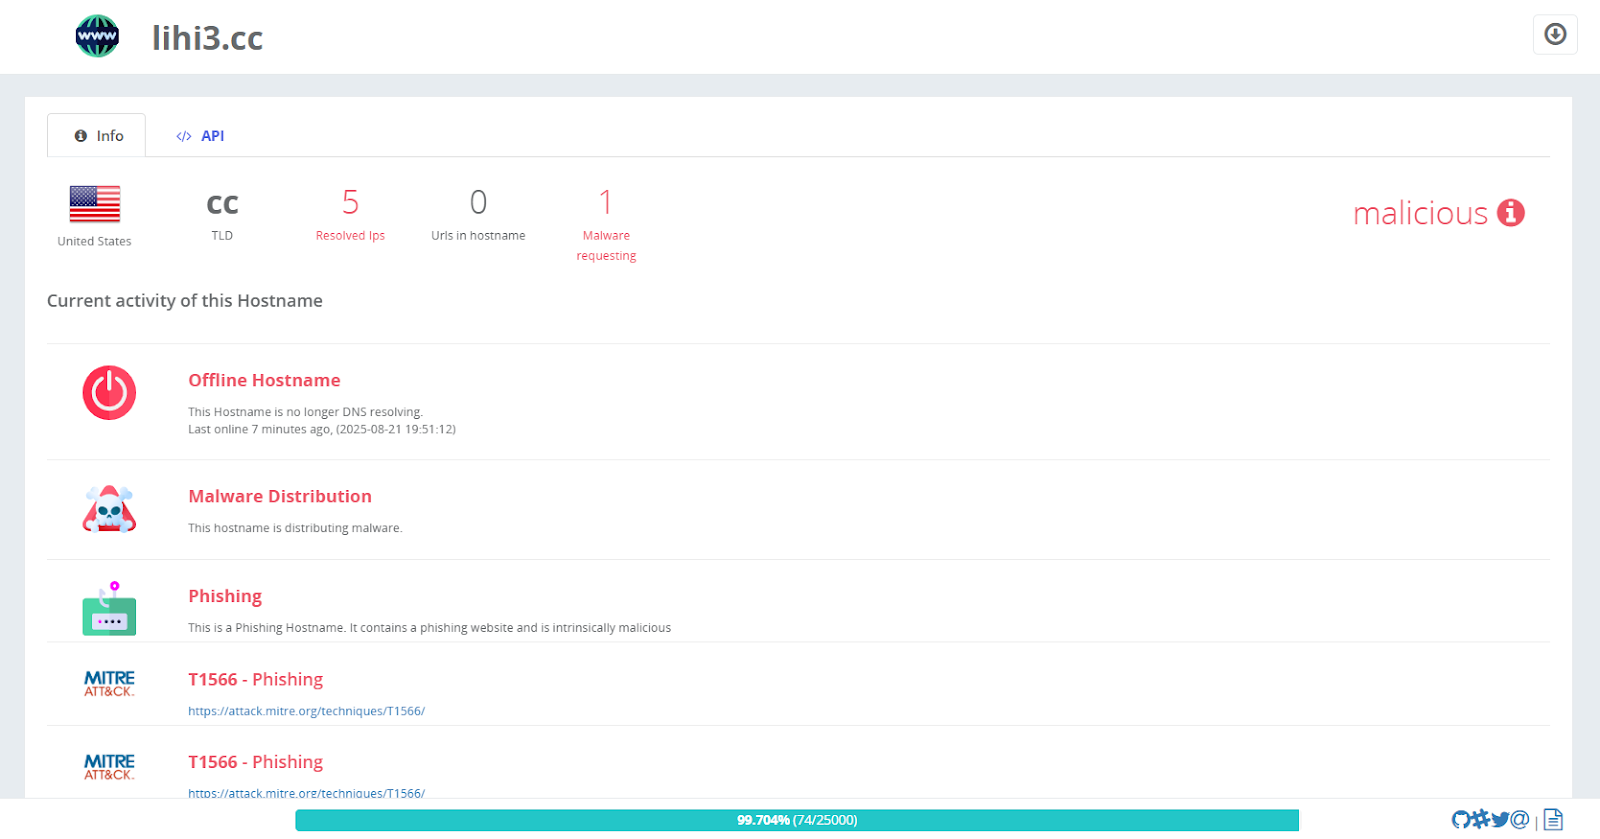Click the 5 Resolved Ips count
1600x839 pixels.
[350, 203]
